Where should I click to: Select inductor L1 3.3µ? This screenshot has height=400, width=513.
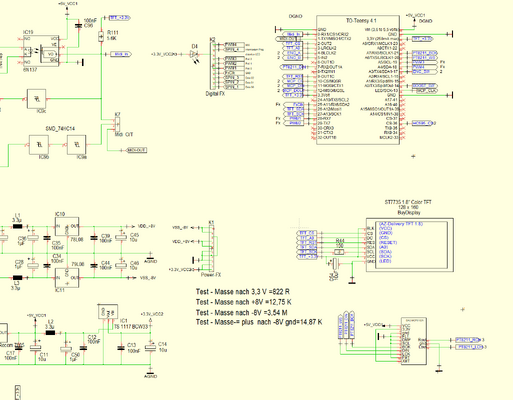click(17, 227)
